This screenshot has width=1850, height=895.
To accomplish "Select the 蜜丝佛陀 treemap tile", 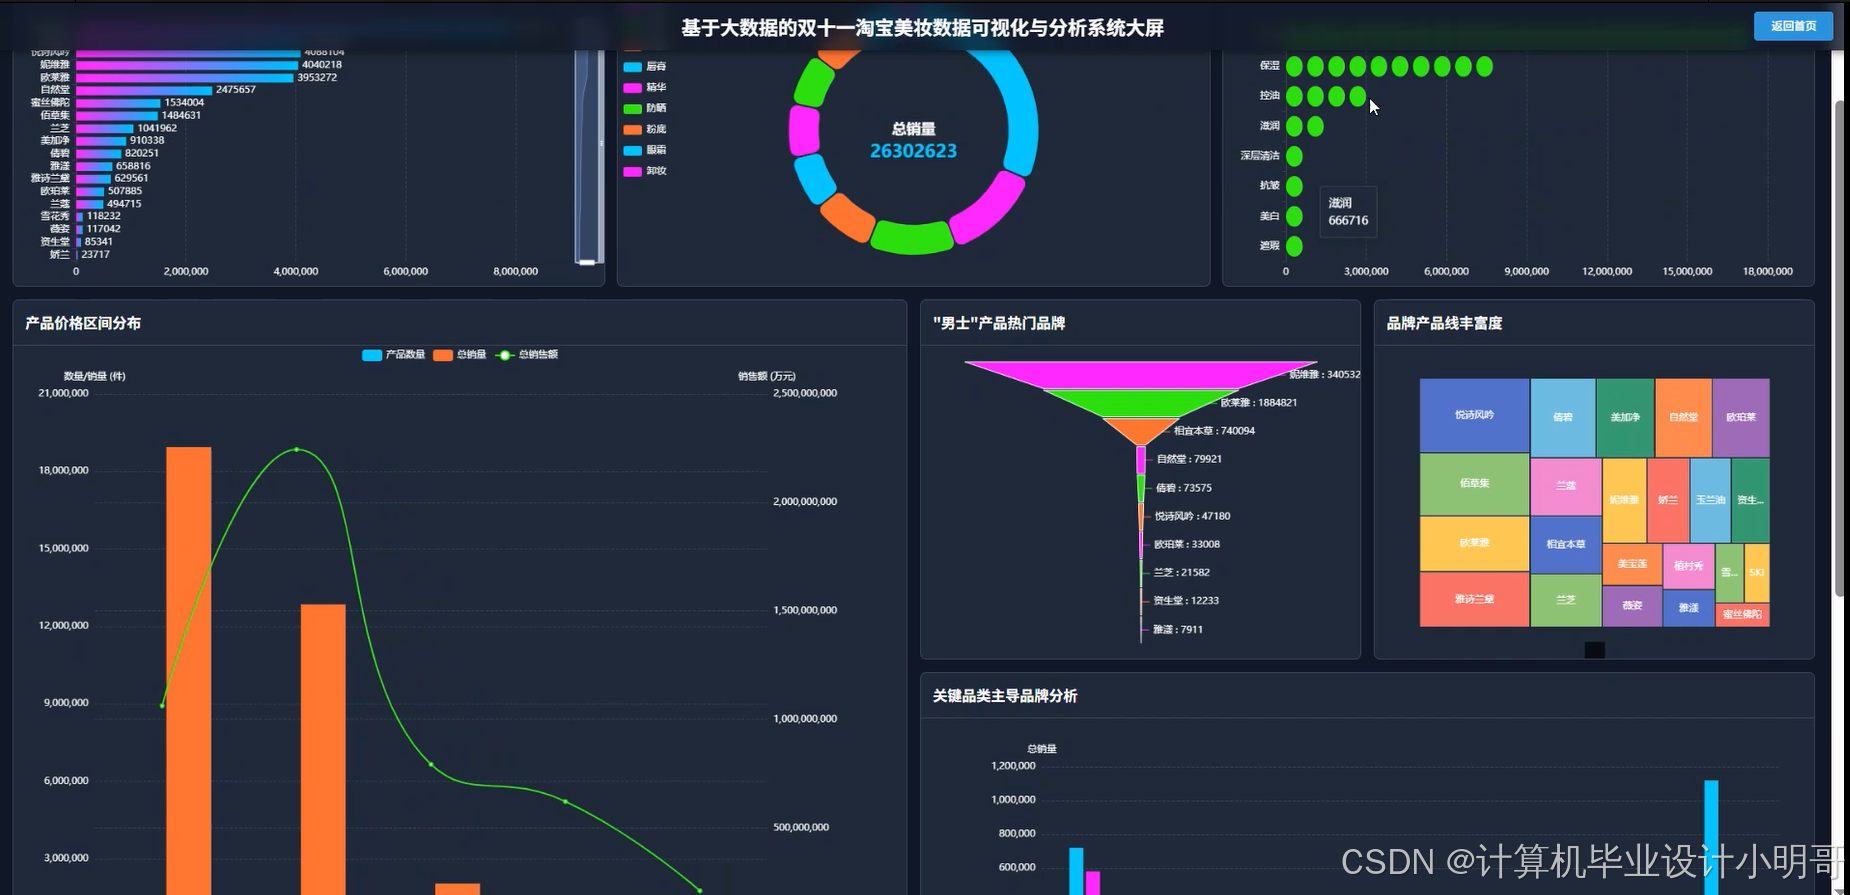I will pyautogui.click(x=1742, y=614).
